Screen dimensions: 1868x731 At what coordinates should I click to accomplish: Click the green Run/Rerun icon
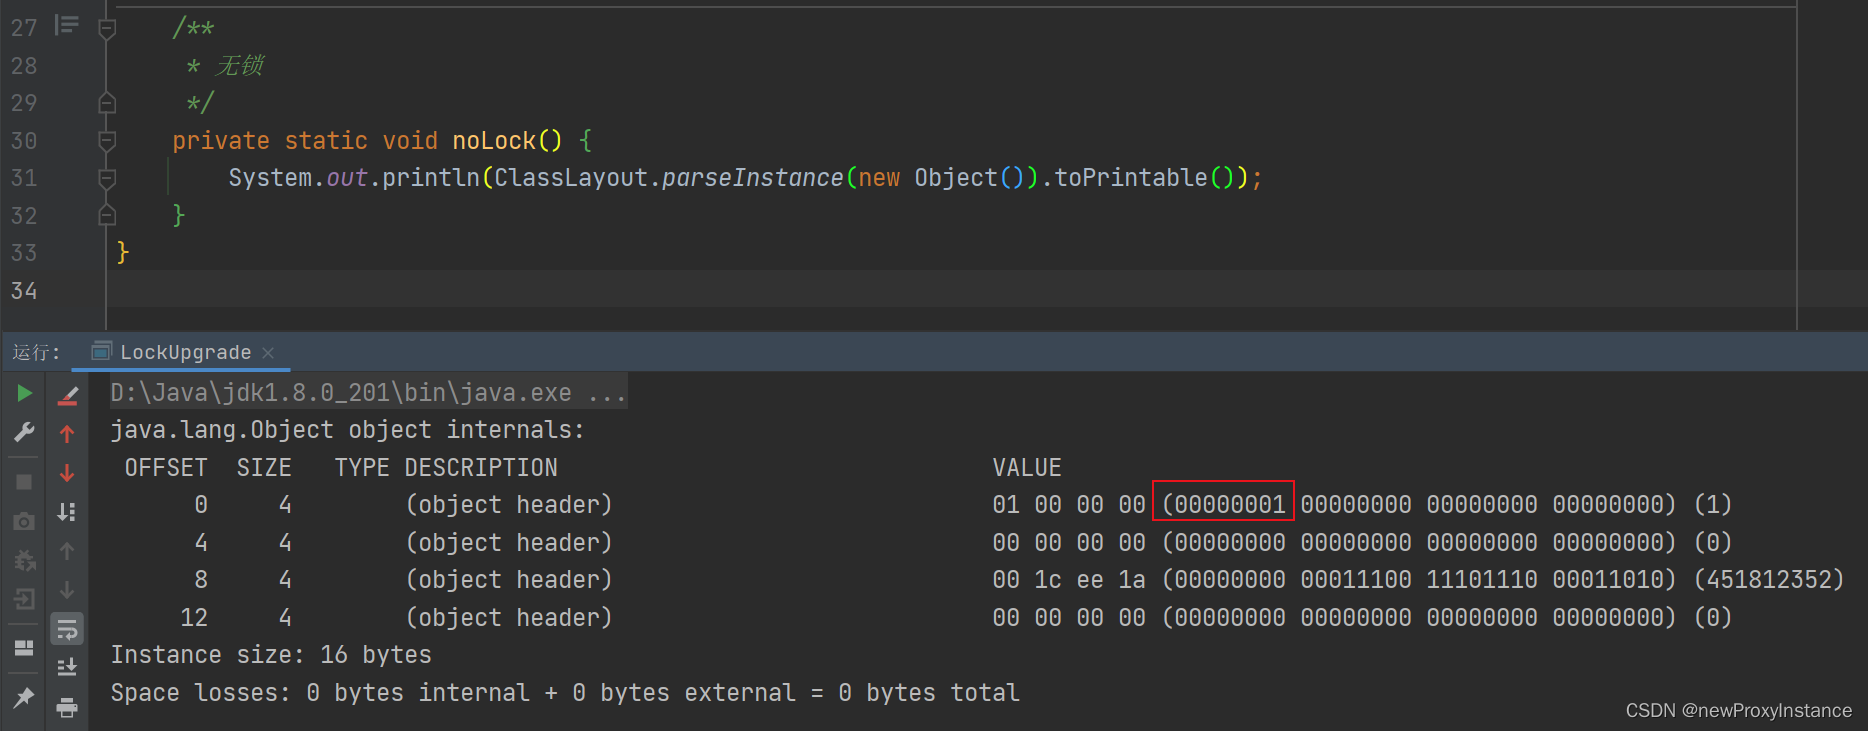24,394
